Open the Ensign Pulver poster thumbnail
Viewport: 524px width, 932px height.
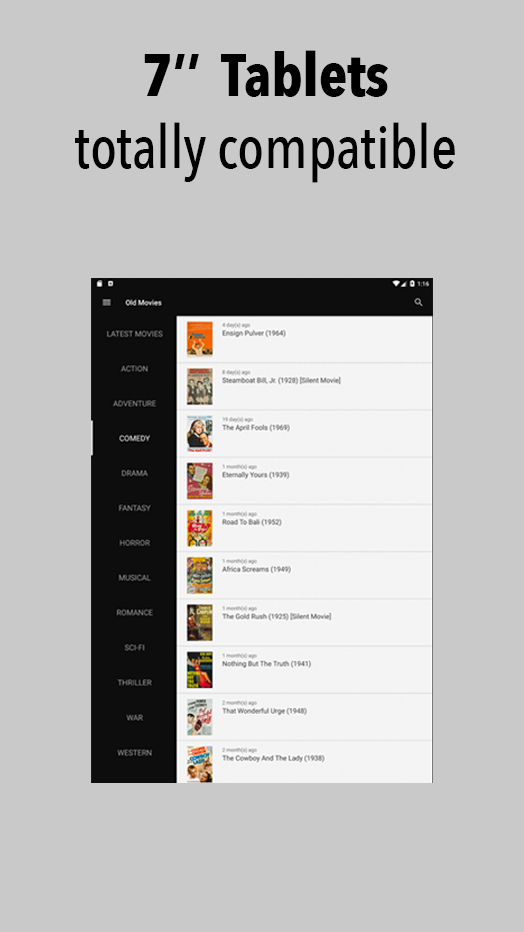200,339
